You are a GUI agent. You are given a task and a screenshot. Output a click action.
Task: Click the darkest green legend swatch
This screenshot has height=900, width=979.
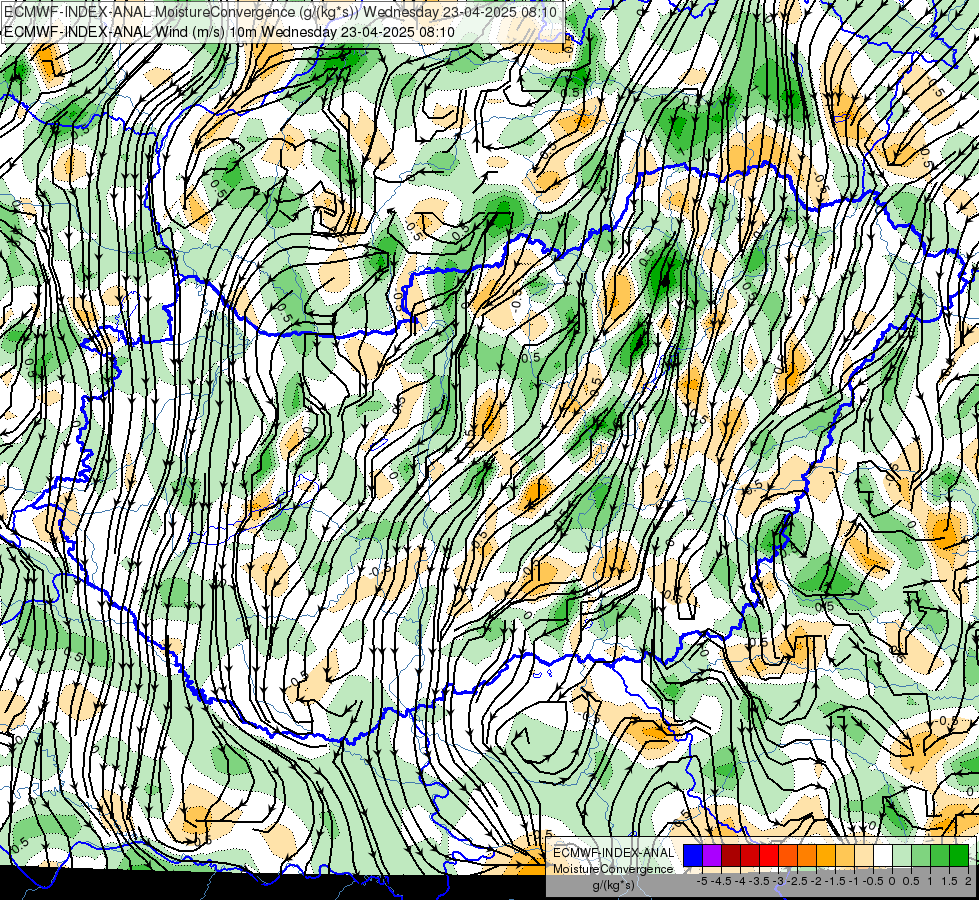tap(958, 855)
